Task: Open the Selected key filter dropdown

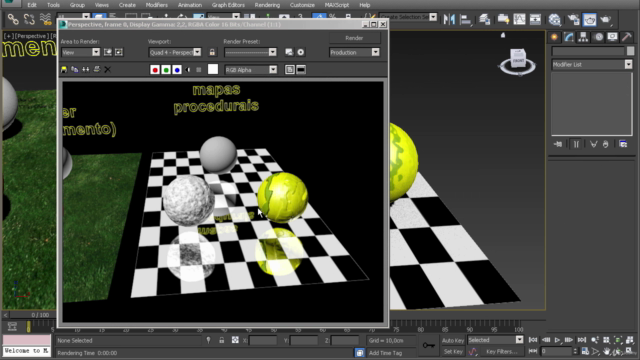Action: pyautogui.click(x=495, y=340)
